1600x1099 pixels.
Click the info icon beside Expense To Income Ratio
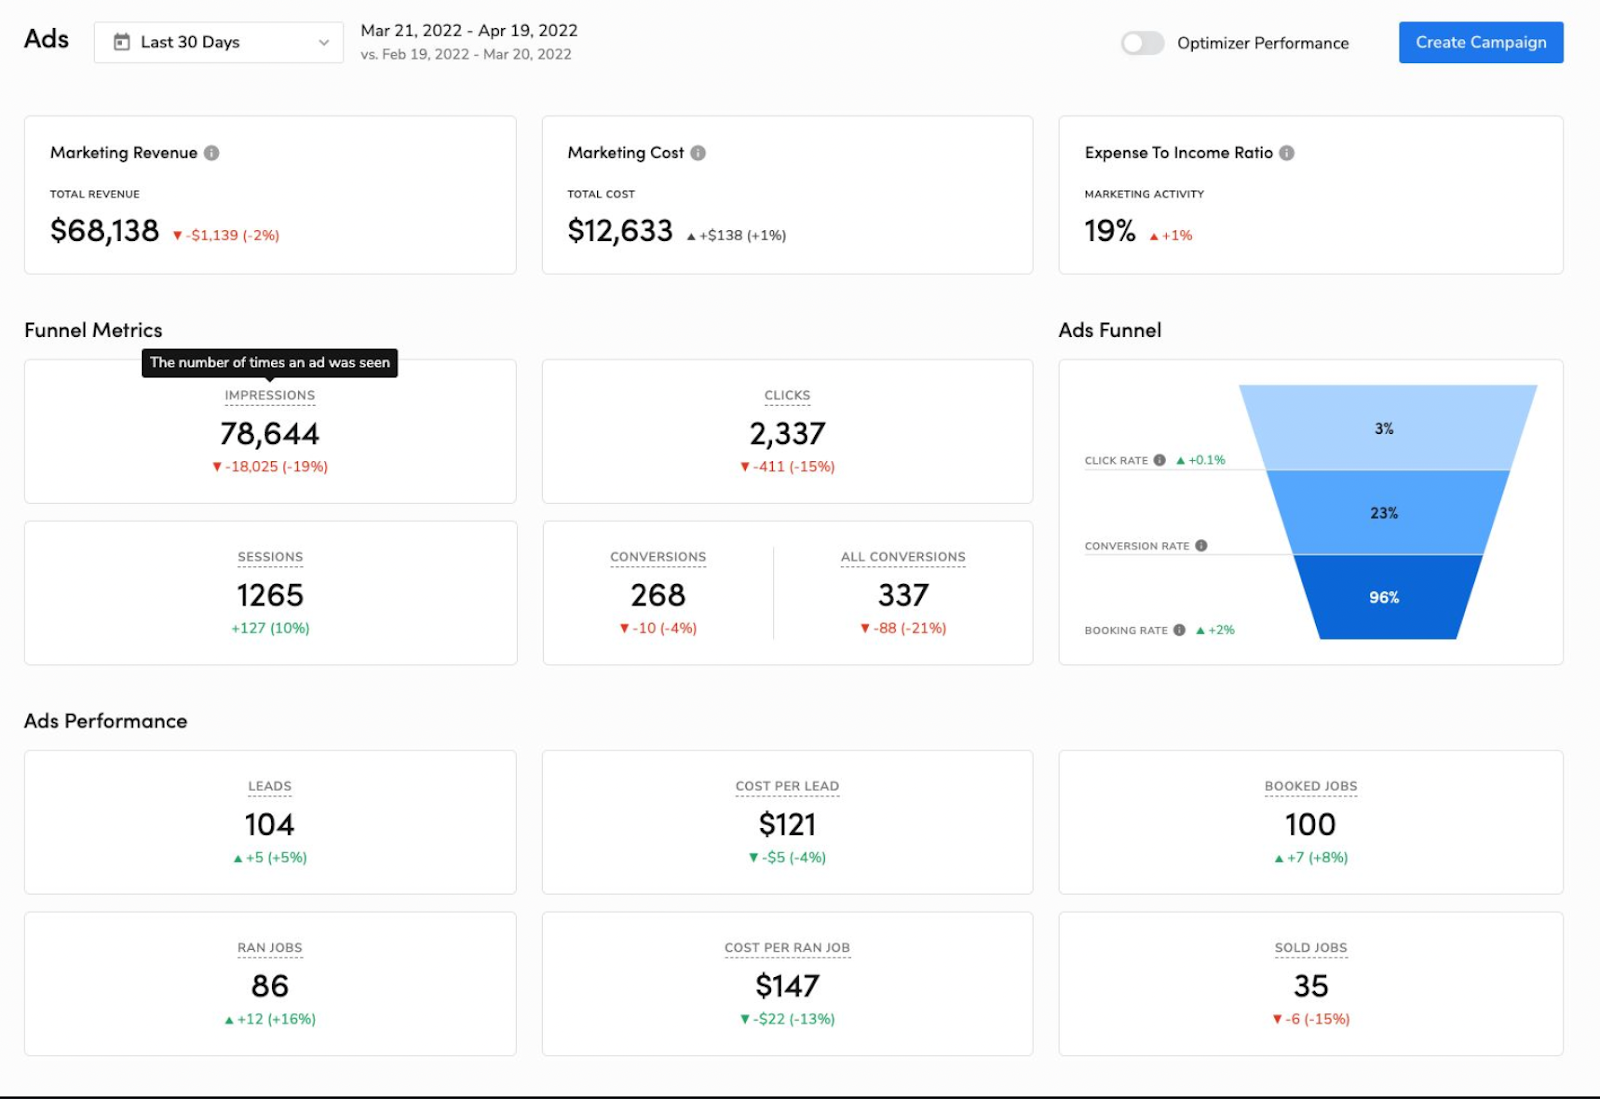click(1288, 153)
